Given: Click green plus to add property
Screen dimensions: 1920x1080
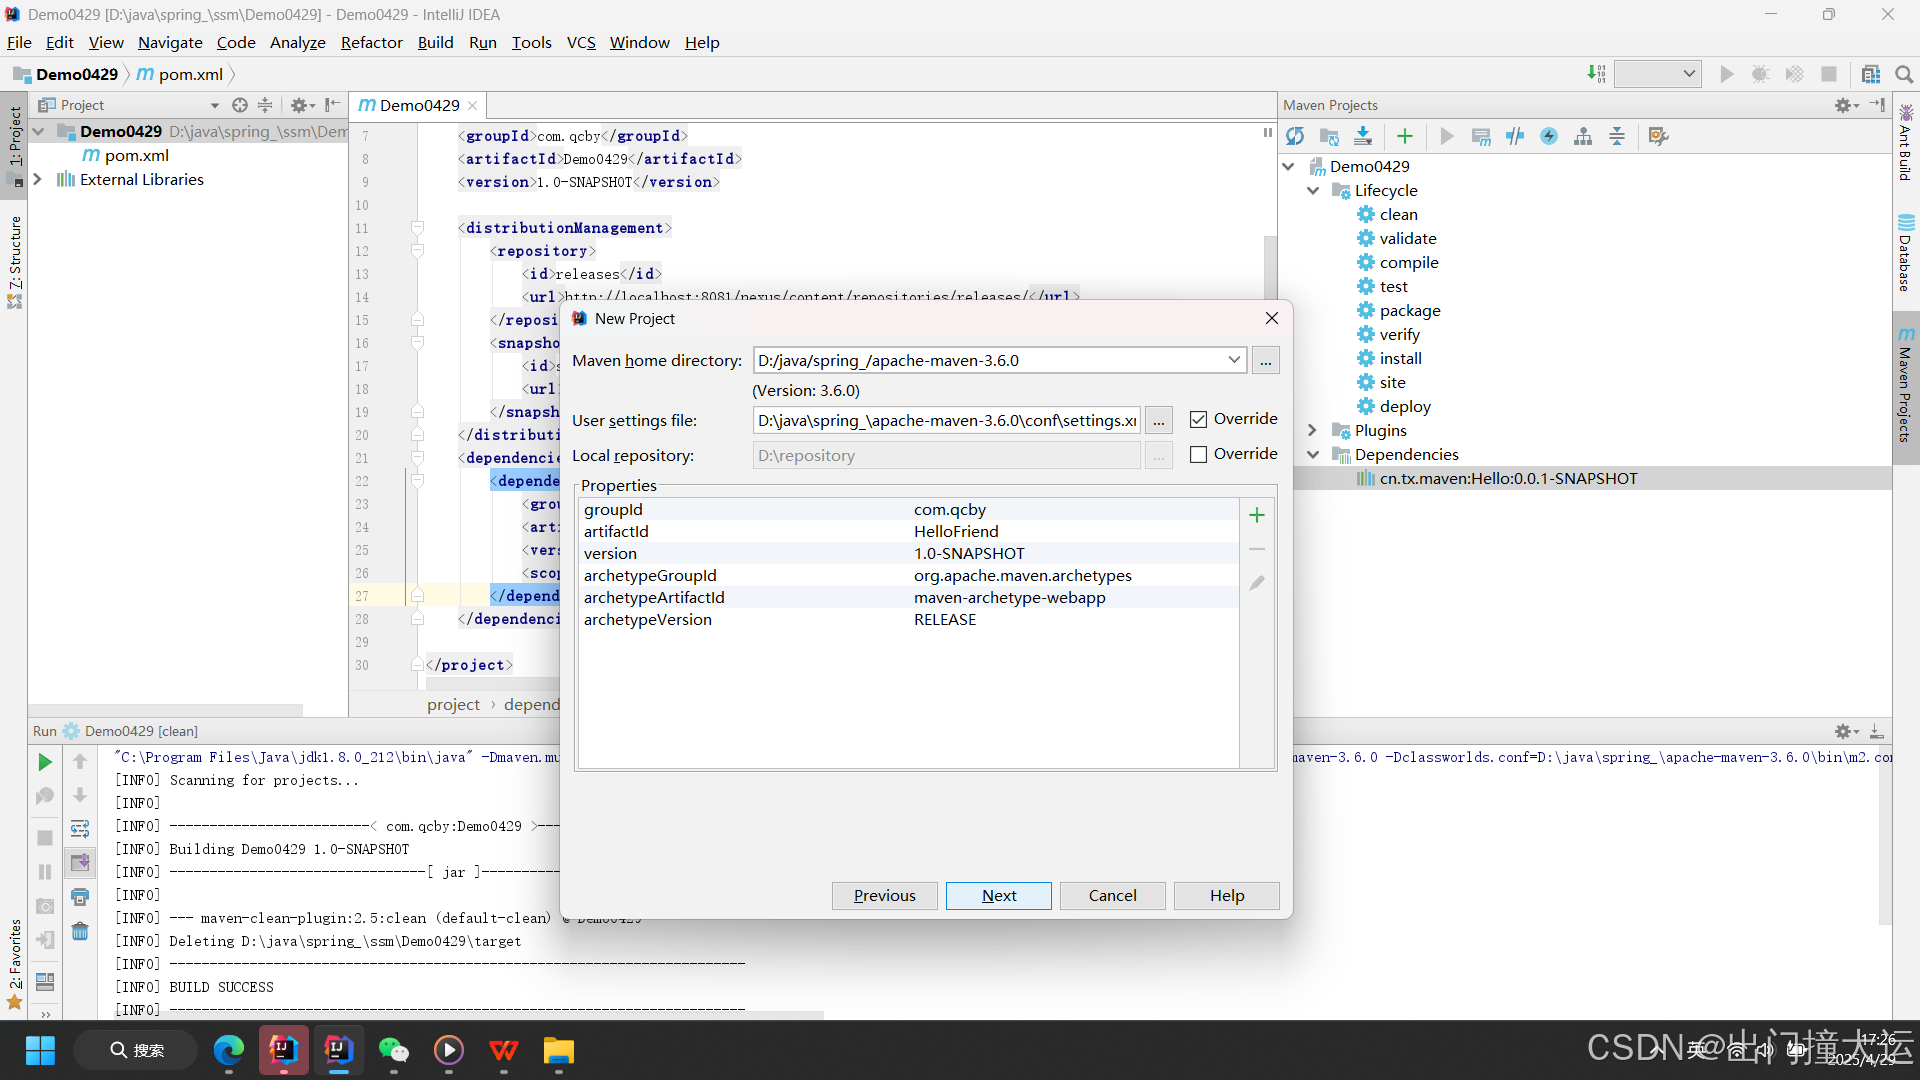Looking at the screenshot, I should pyautogui.click(x=1257, y=515).
